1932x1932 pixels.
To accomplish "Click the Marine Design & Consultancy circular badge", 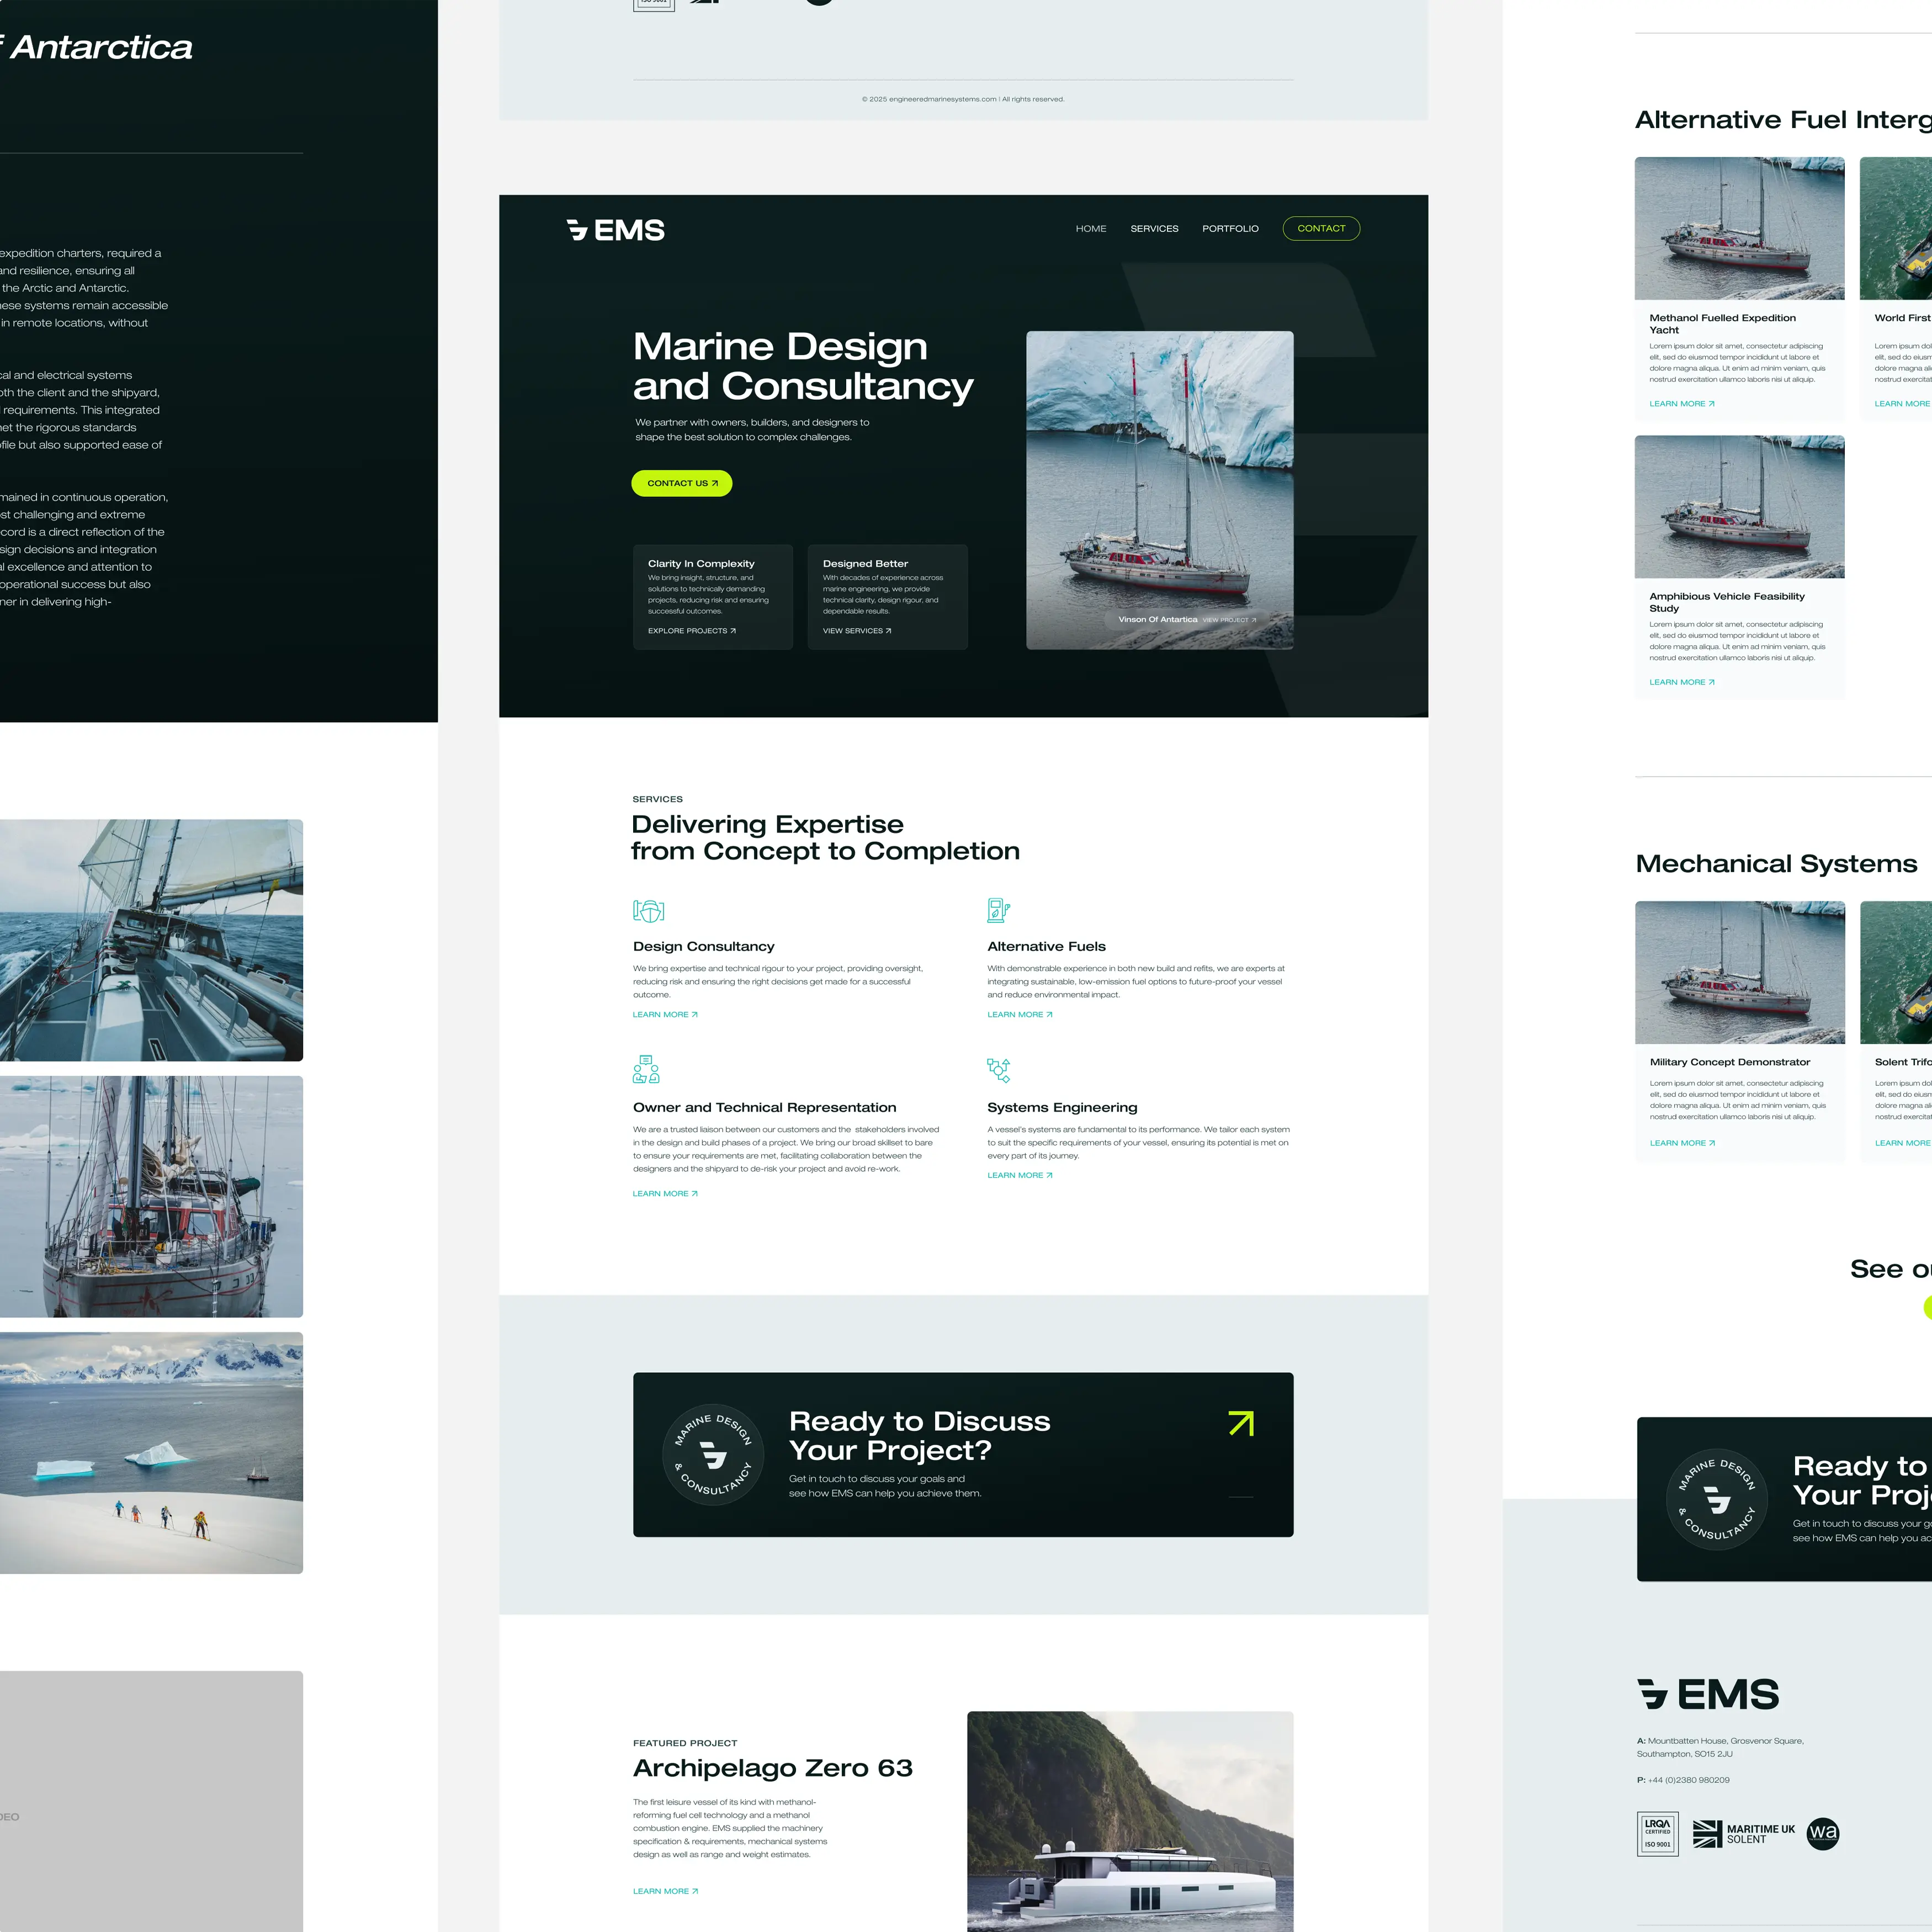I will click(x=713, y=1455).
